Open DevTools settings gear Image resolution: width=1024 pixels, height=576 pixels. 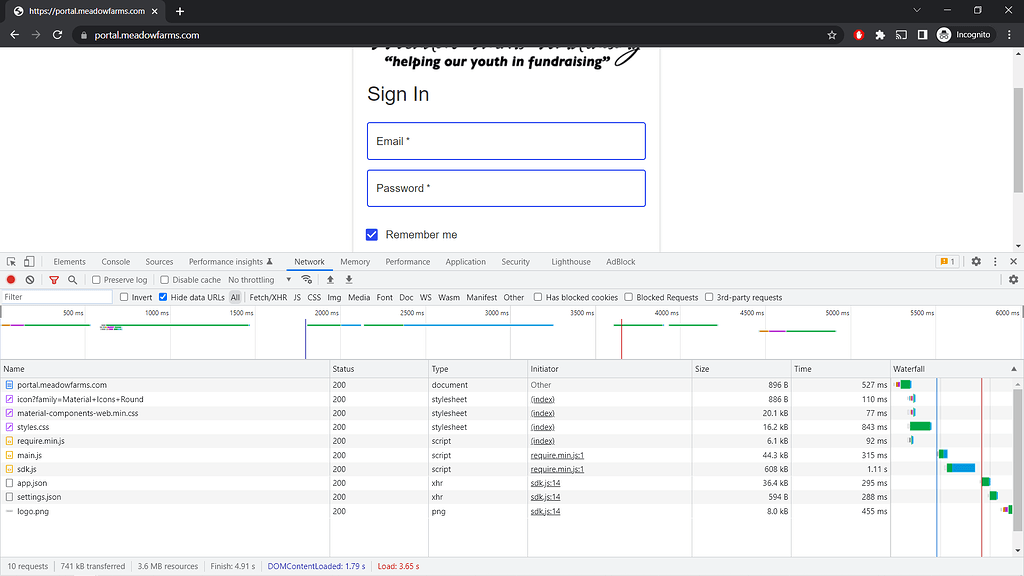coord(976,261)
